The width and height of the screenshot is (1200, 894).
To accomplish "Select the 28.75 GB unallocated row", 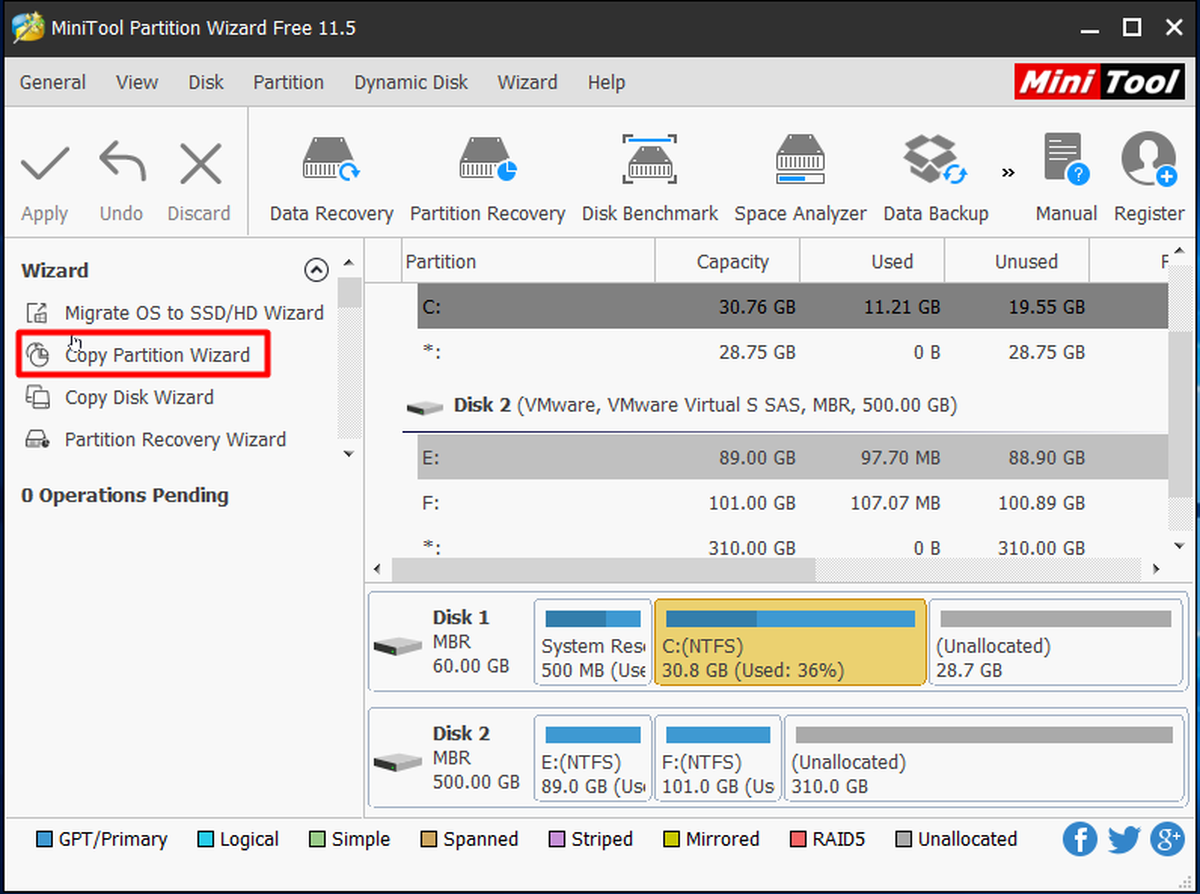I will (x=792, y=352).
